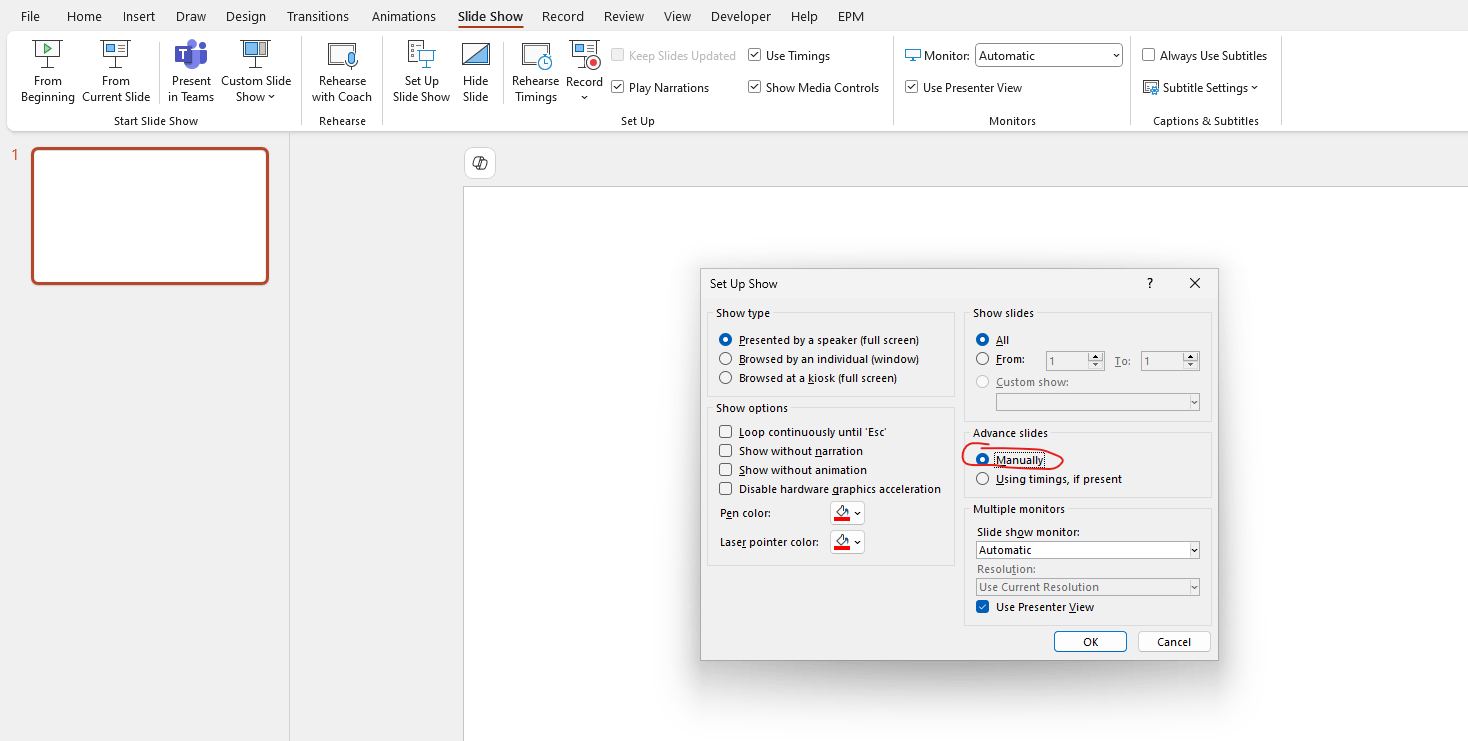Select the From slides radio button
Viewport: 1468px width, 741px height.
pos(983,359)
